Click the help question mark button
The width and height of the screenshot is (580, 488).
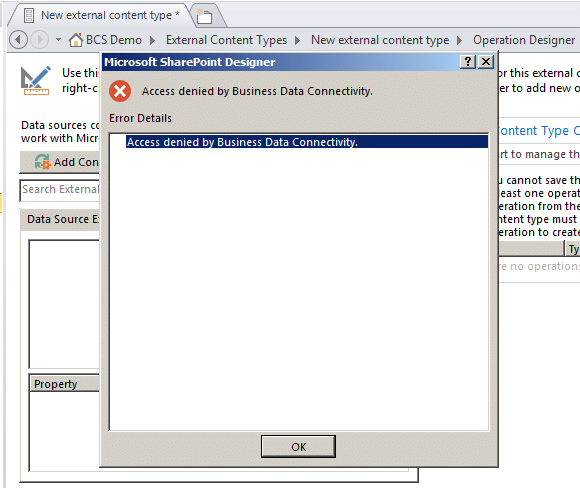click(468, 61)
